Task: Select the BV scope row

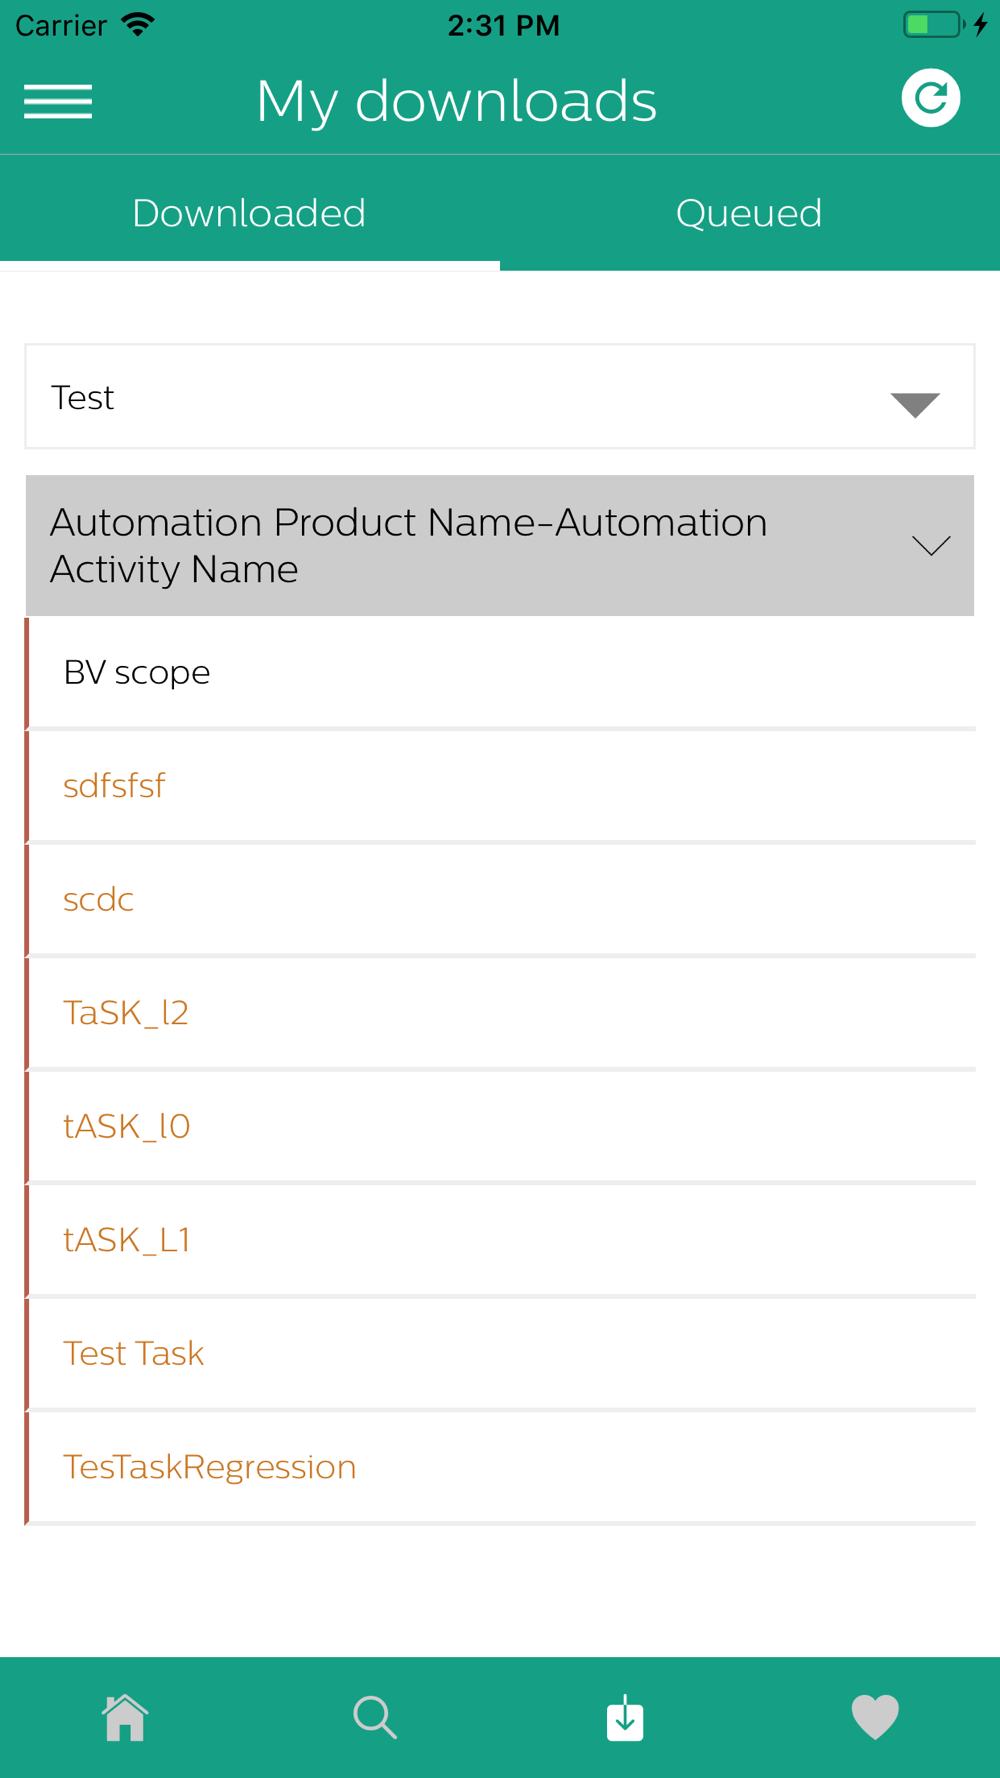Action: coord(501,673)
